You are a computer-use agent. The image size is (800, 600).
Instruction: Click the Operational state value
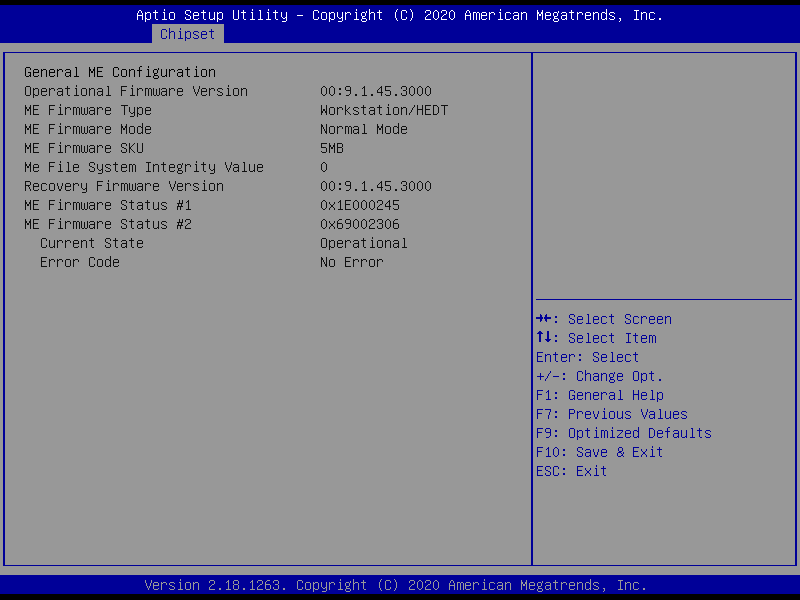pyautogui.click(x=364, y=243)
